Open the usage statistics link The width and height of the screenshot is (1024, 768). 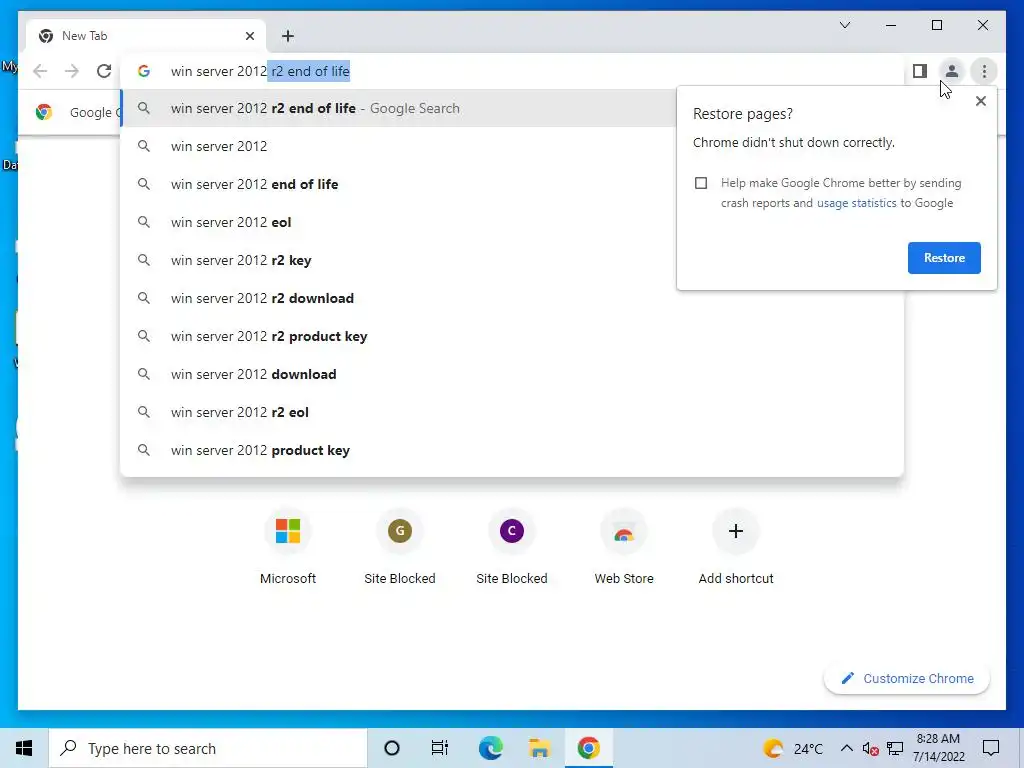click(x=856, y=203)
